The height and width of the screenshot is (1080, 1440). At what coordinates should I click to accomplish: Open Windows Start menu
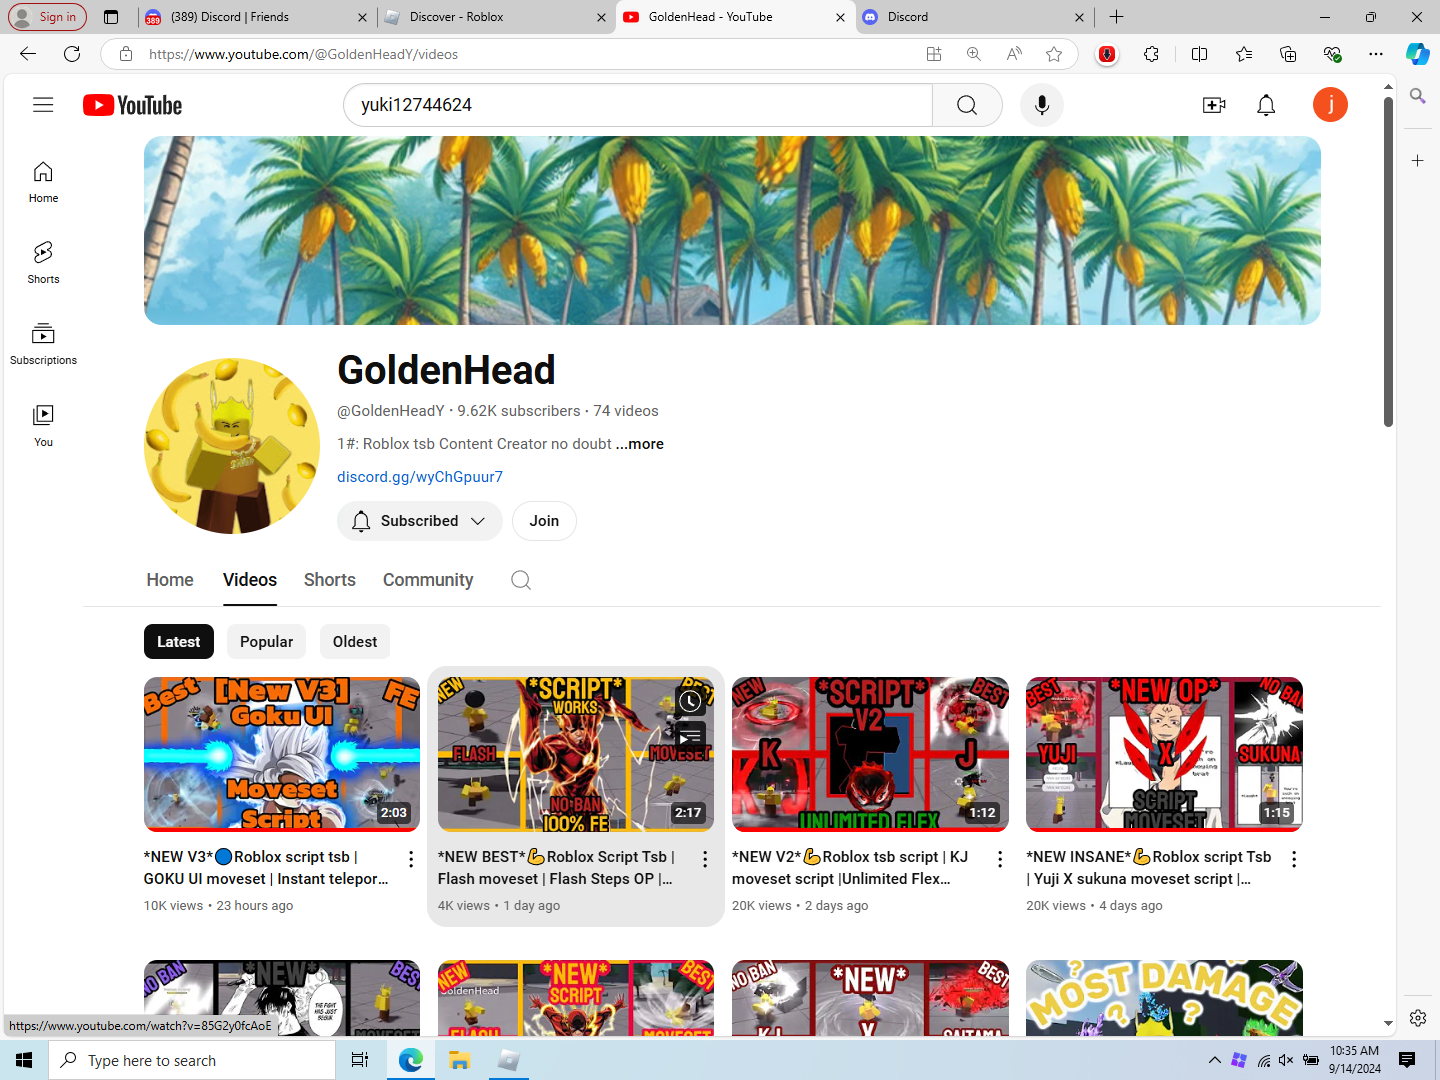(24, 1060)
